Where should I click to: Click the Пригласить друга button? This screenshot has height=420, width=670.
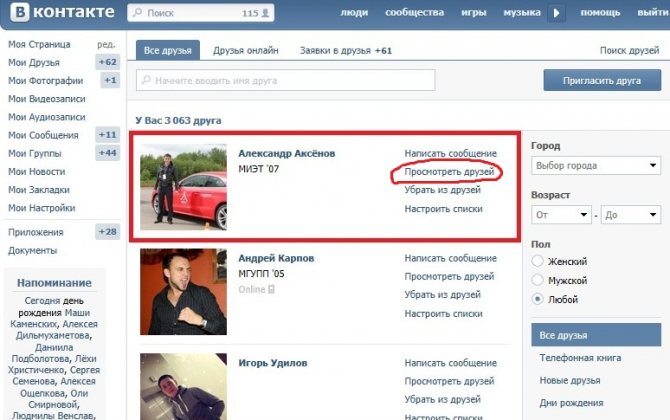click(602, 80)
